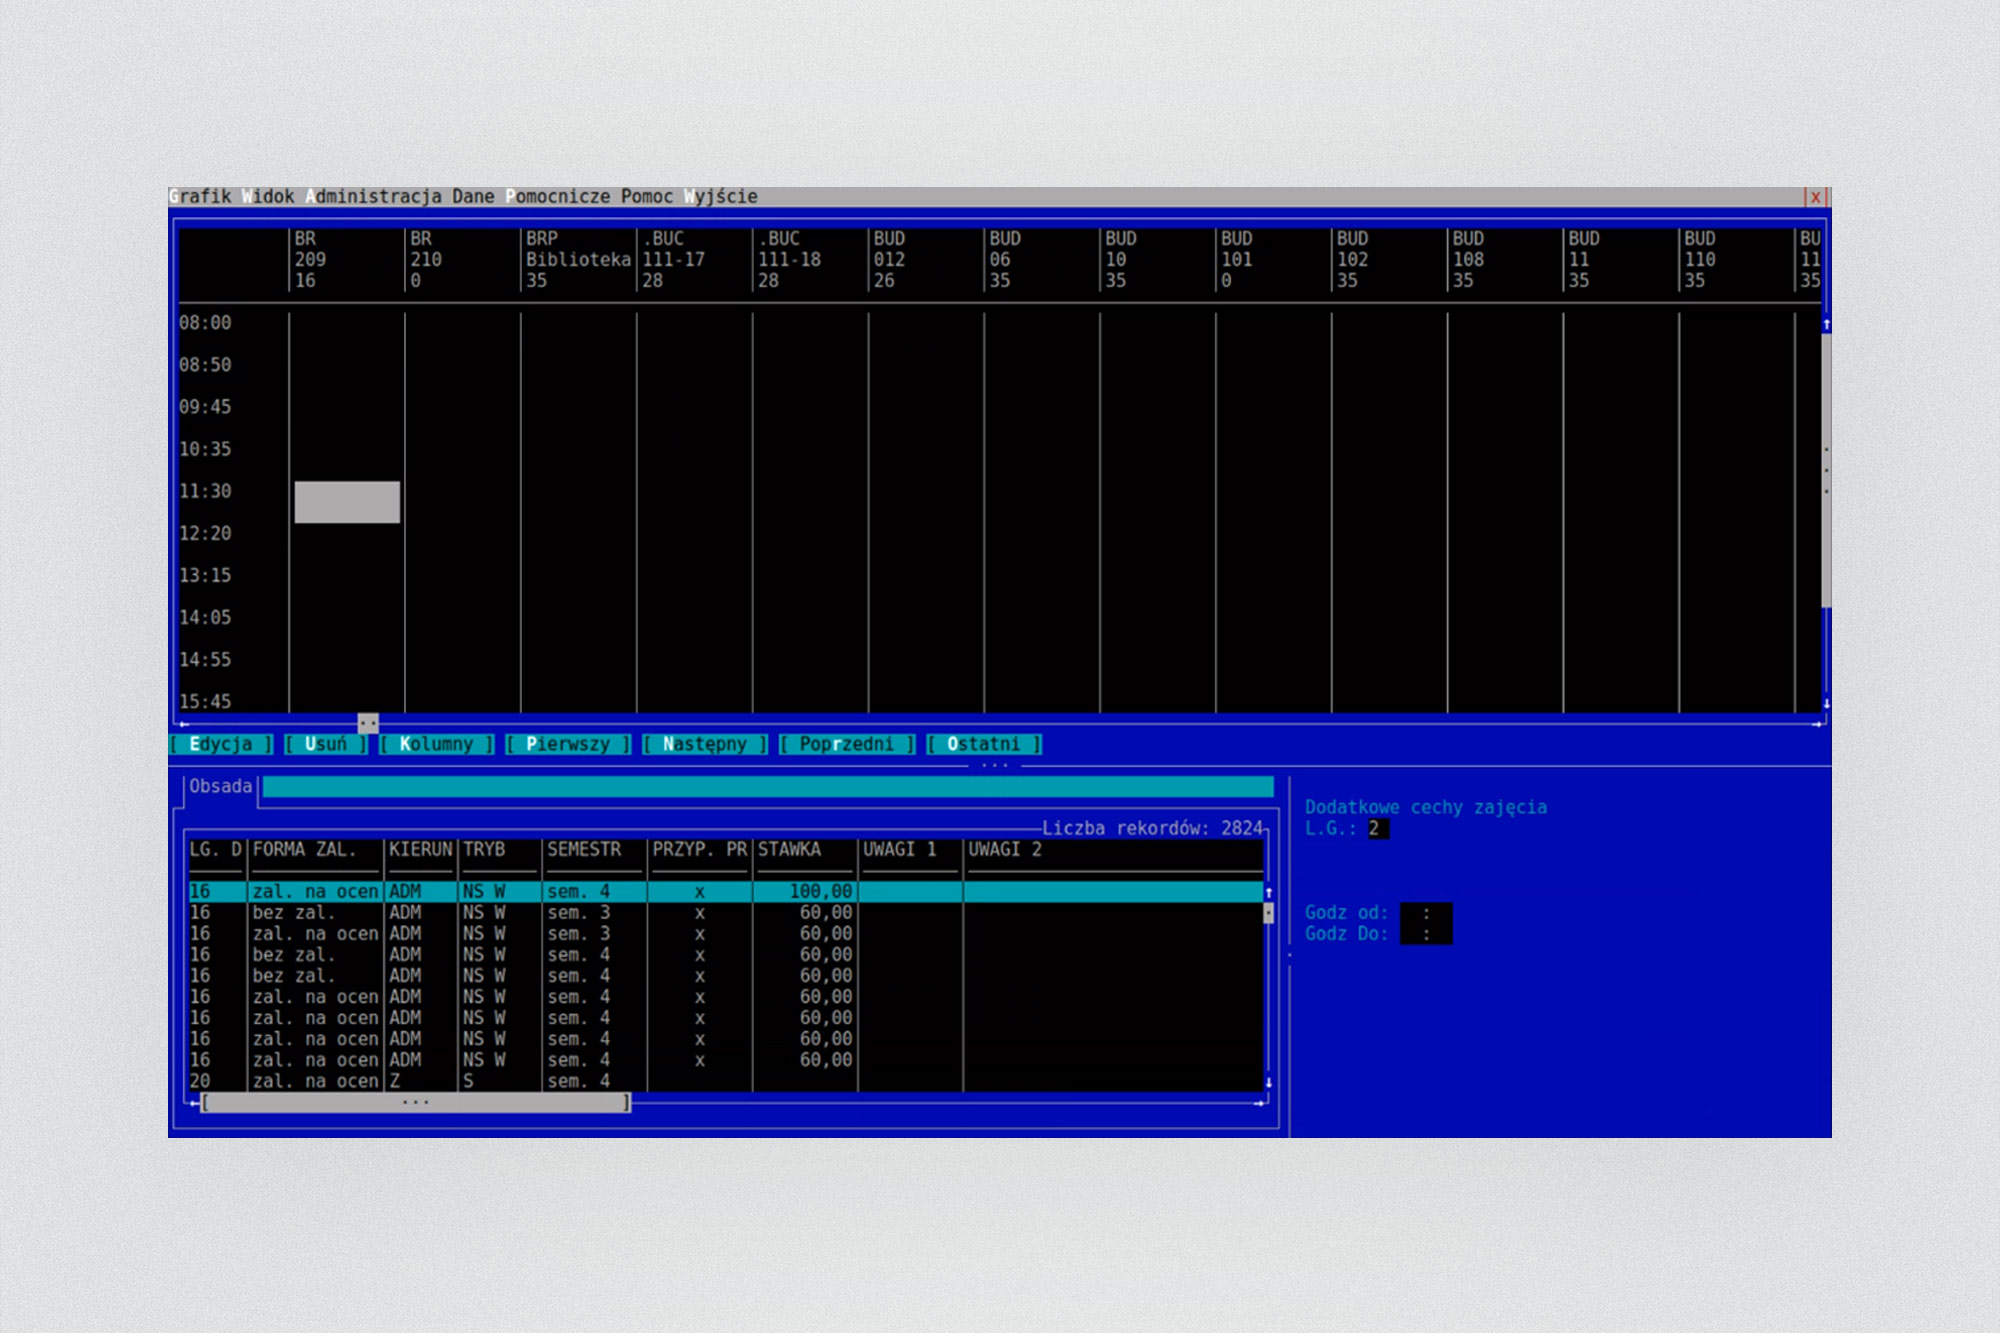Click the Kolumny button

[x=436, y=744]
